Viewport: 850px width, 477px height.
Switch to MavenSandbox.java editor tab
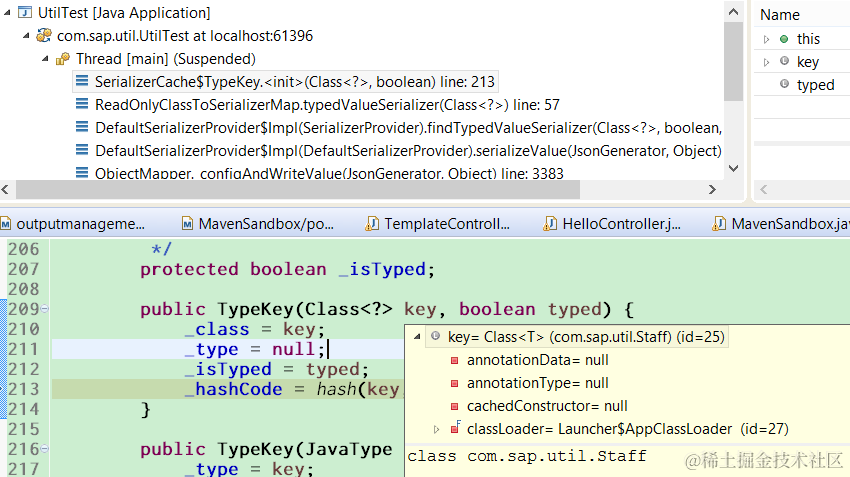[x=781, y=224]
